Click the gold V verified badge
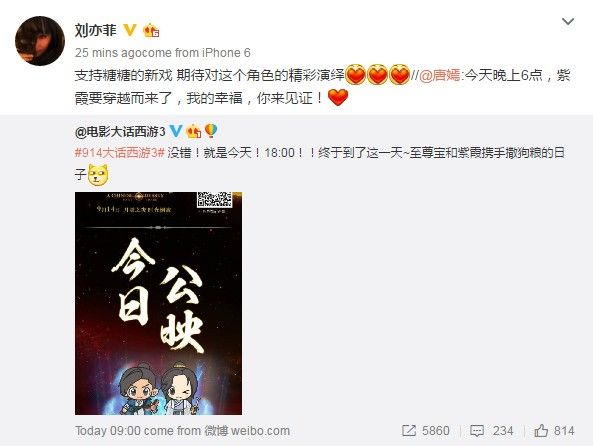This screenshot has height=446, width=593. 130,30
